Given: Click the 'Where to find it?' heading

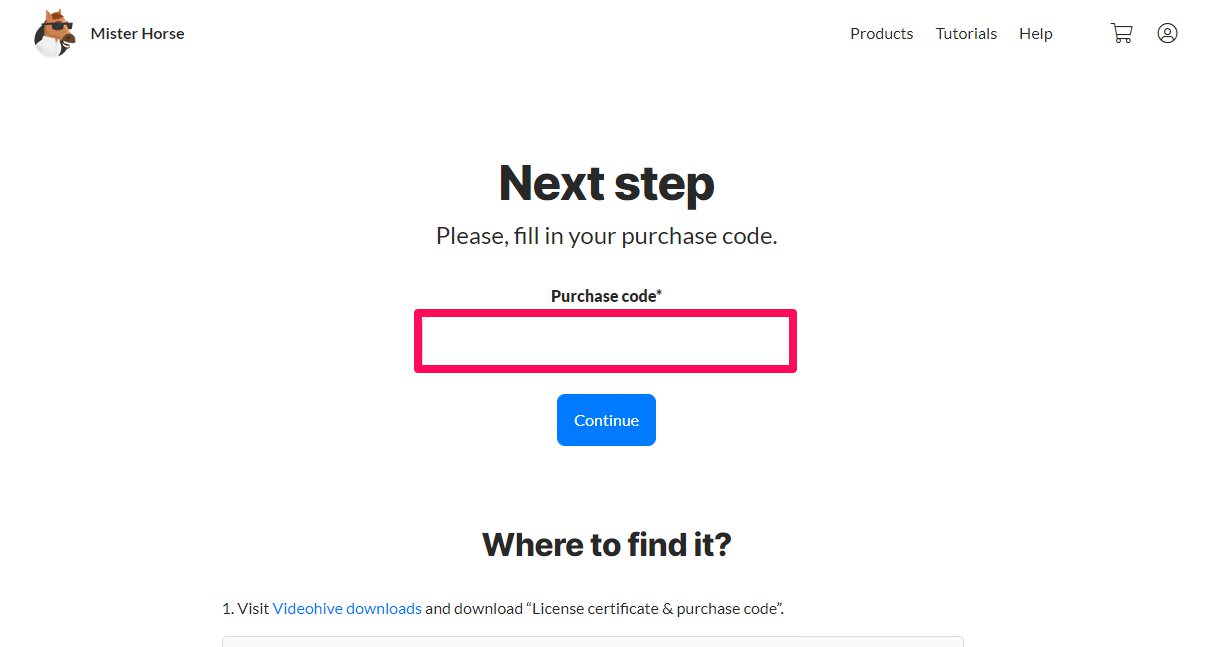Looking at the screenshot, I should point(606,544).
